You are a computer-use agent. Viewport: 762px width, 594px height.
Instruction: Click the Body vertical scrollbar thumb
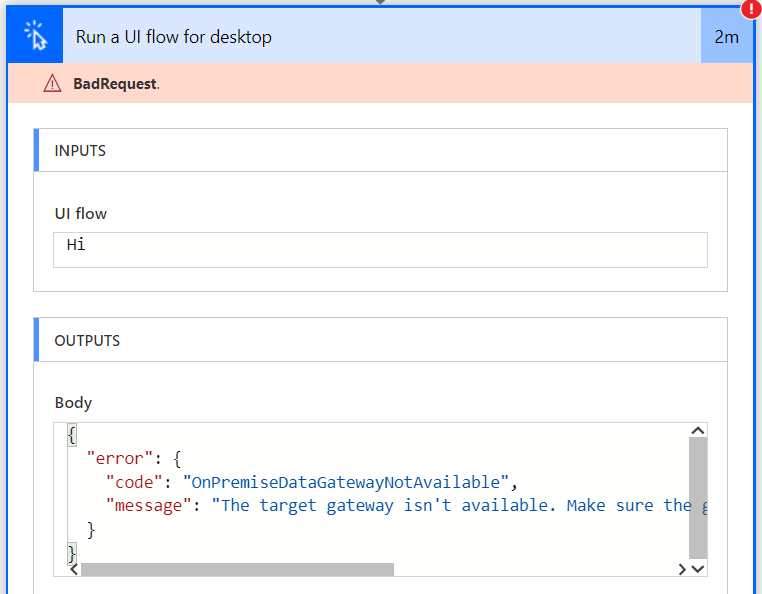698,498
